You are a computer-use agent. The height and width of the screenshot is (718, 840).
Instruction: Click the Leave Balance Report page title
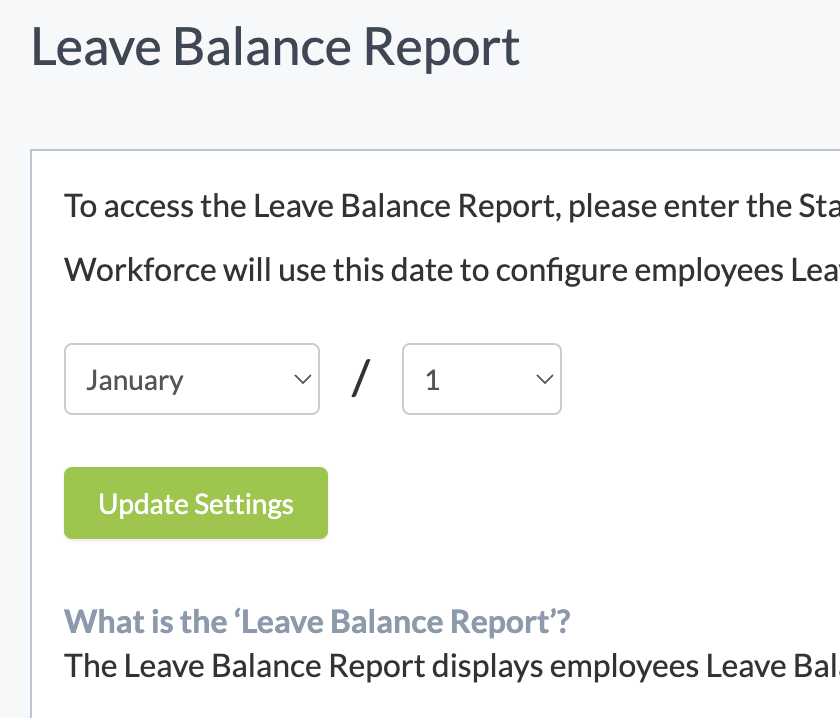(x=276, y=48)
